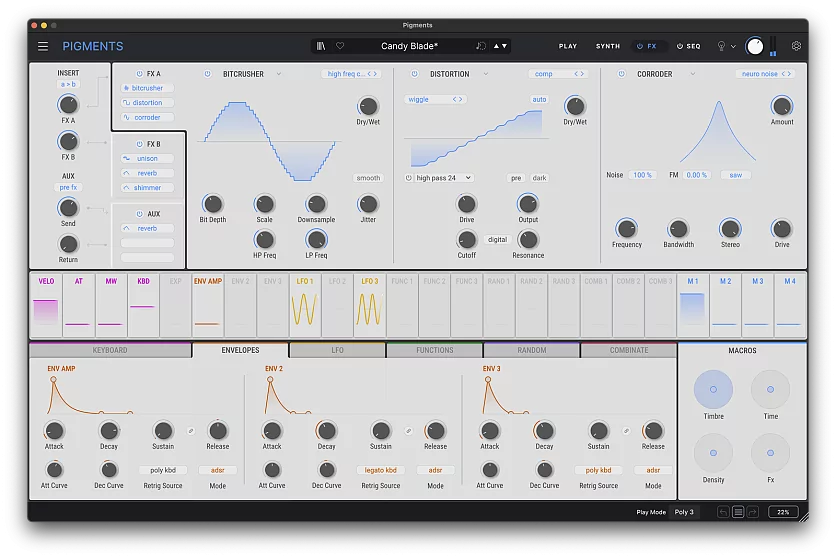
Task: Open the wiggle distortion type selector
Action: (x=435, y=100)
